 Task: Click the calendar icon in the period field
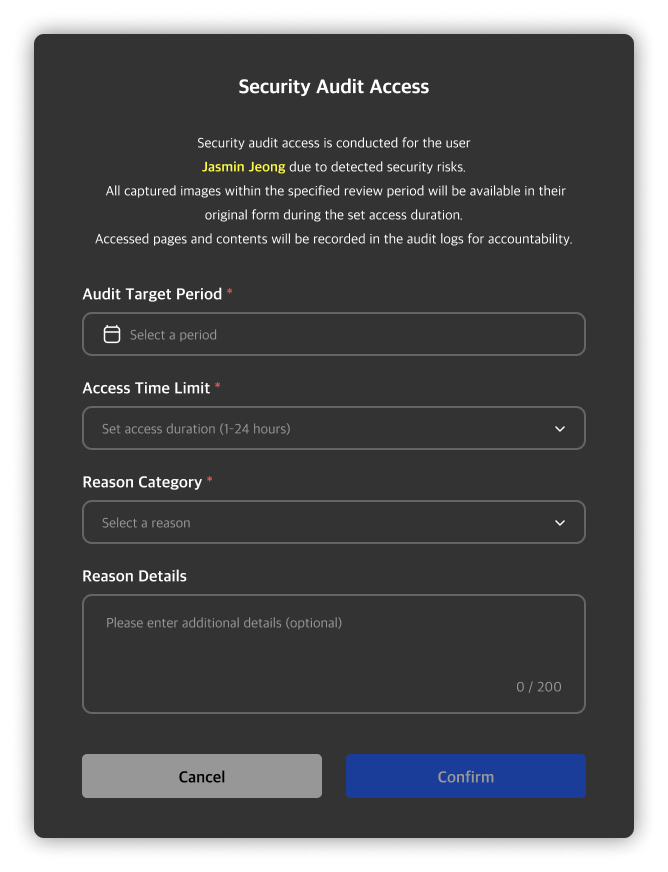coord(112,334)
